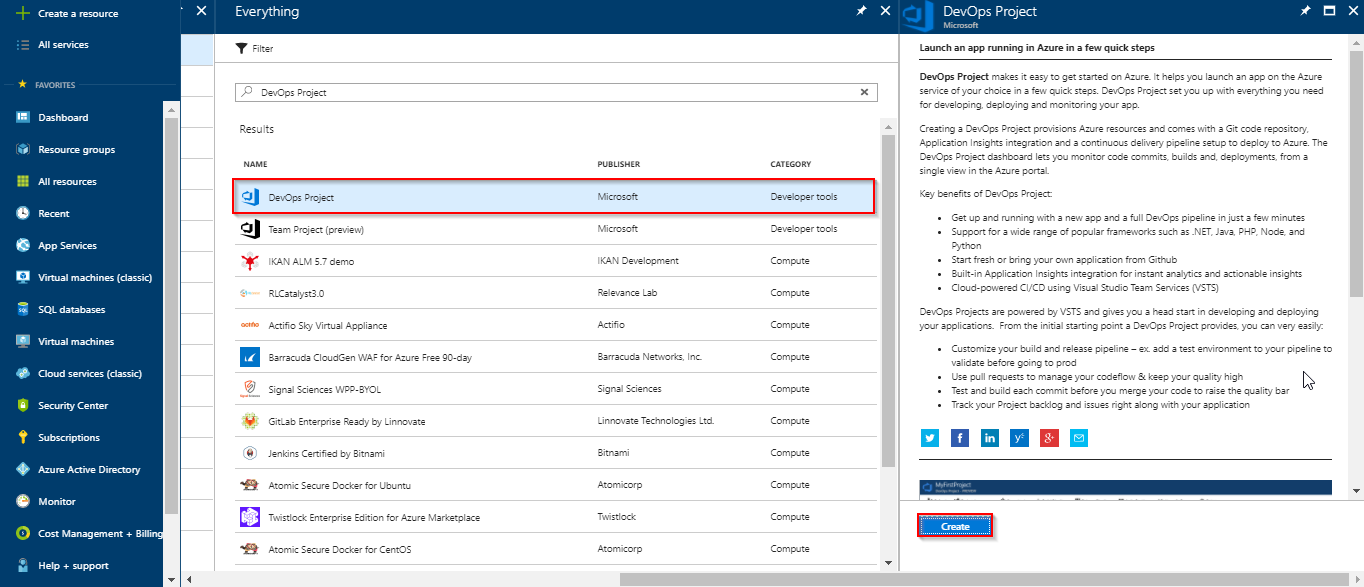Click the horizontal scrollbar at the bottom
The image size is (1364, 587).
tap(983, 579)
